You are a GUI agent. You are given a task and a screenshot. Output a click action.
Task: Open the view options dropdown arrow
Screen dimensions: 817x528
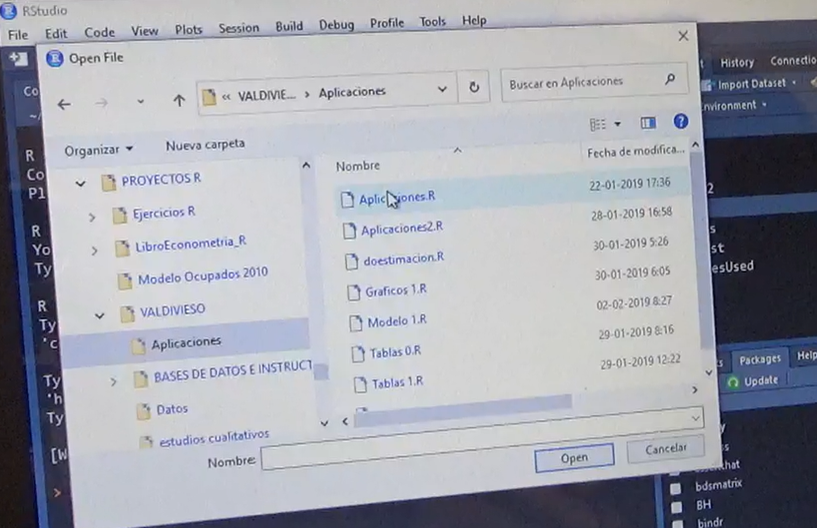617,124
